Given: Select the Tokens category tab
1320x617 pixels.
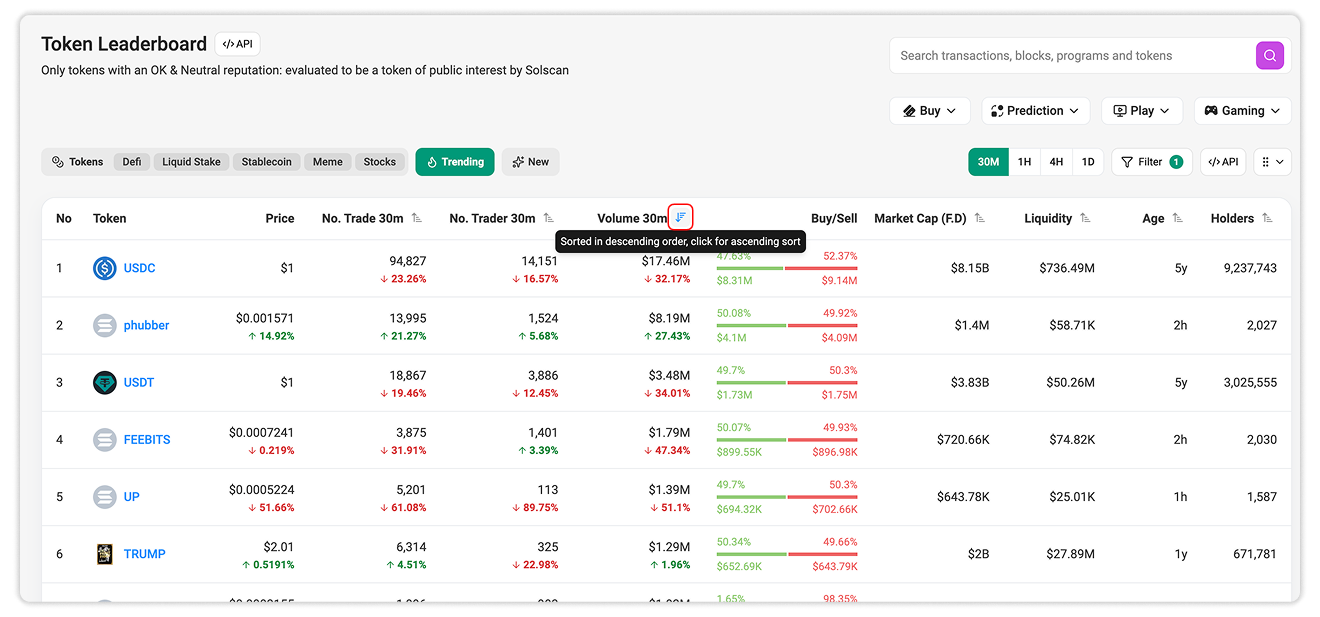Looking at the screenshot, I should [78, 162].
